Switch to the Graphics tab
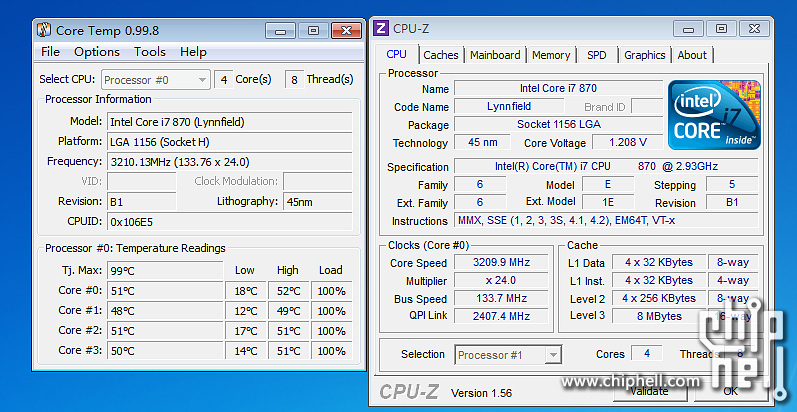Image resolution: width=797 pixels, height=412 pixels. click(645, 55)
